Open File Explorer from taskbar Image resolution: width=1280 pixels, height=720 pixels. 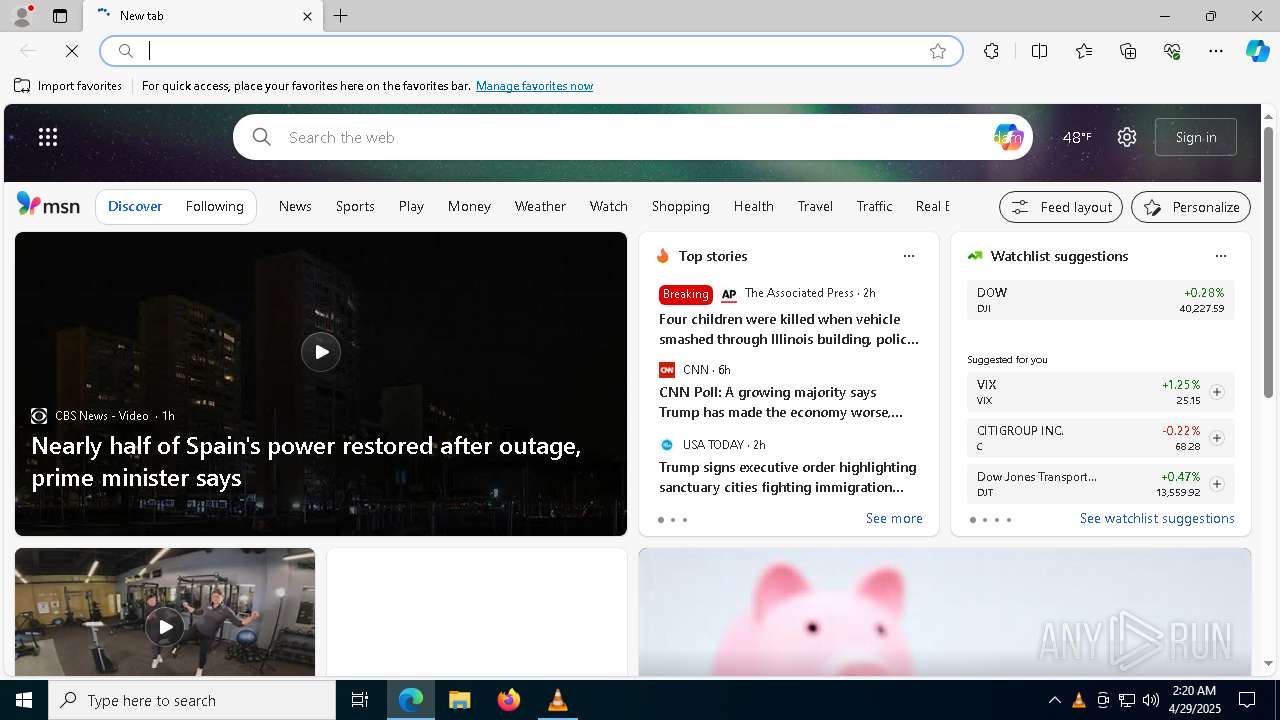click(459, 700)
